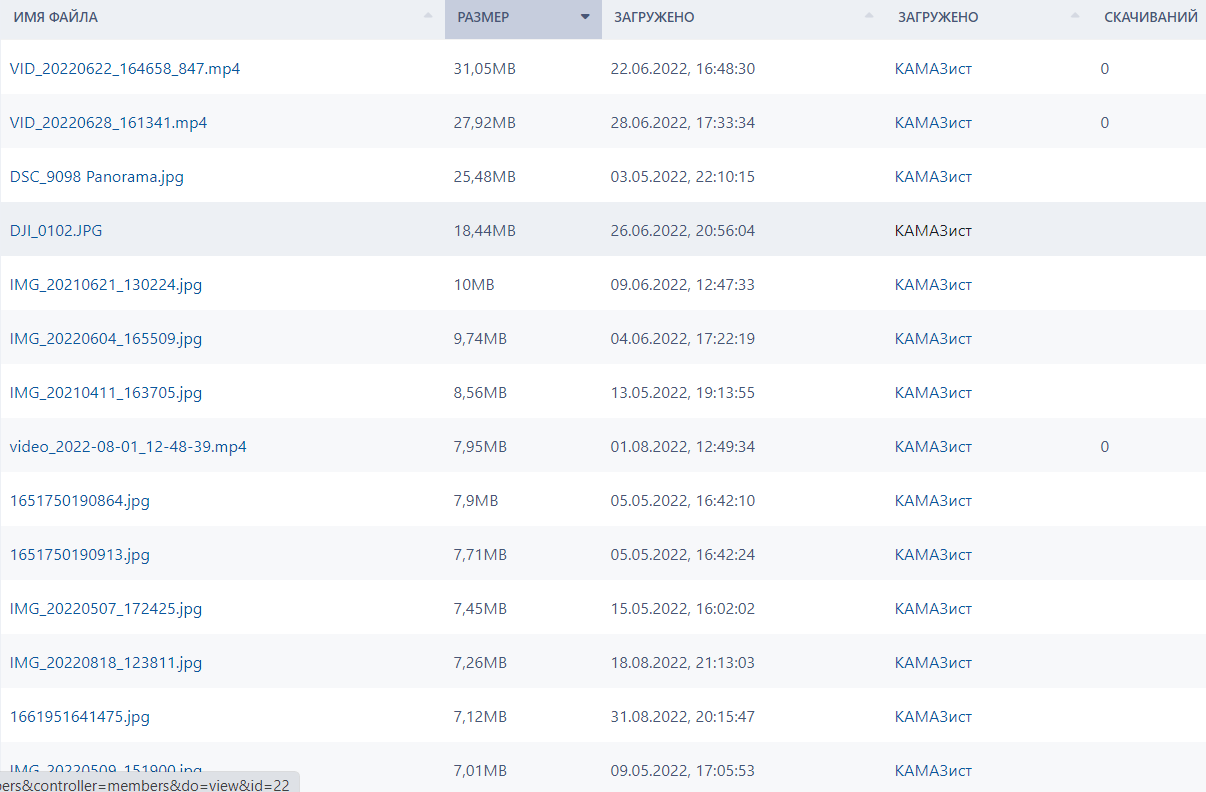
Task: Click download count for VID_20220628_161341.mp4
Action: pos(1104,123)
